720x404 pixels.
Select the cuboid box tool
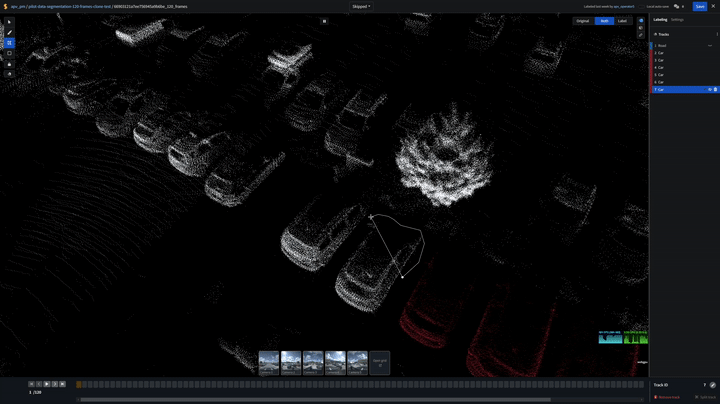(10, 54)
